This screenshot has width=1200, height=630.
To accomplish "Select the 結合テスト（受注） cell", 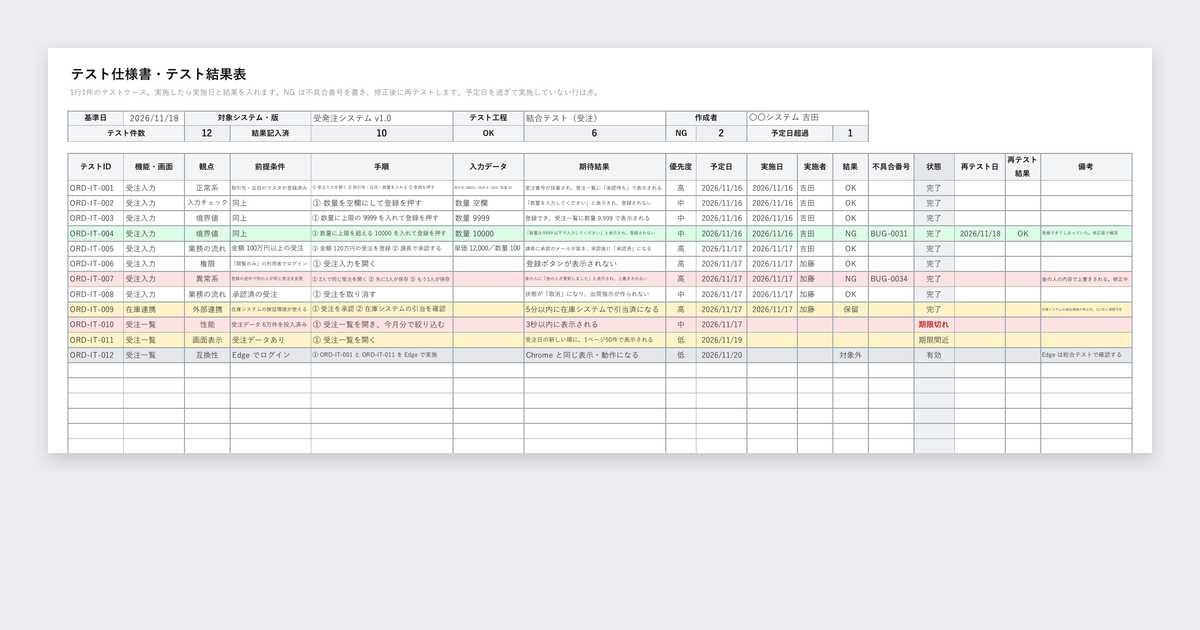I will (595, 118).
